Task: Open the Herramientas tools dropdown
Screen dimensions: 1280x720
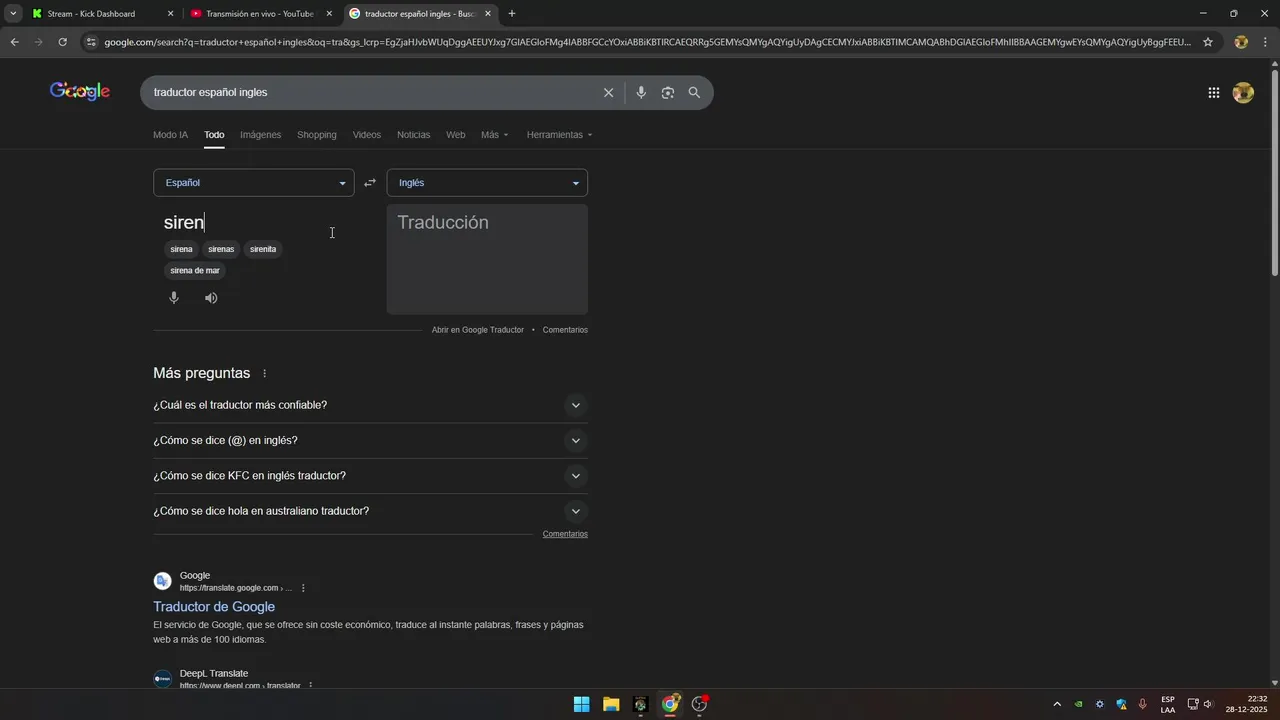Action: point(559,135)
